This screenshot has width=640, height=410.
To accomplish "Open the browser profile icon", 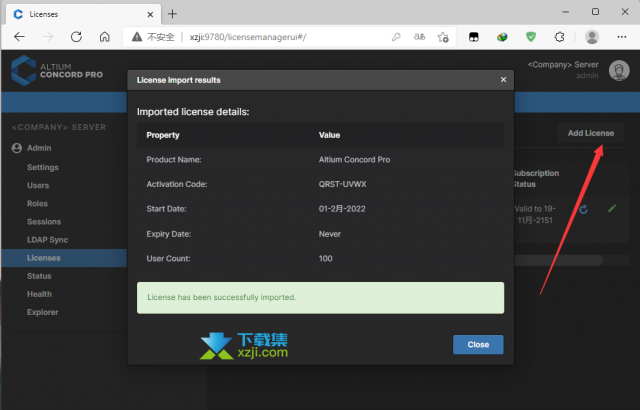I will [x=592, y=37].
